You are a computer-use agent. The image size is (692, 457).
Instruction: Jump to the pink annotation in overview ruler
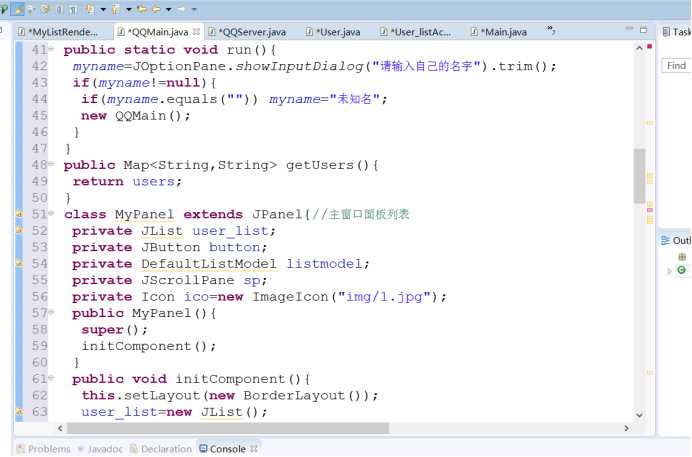650,210
